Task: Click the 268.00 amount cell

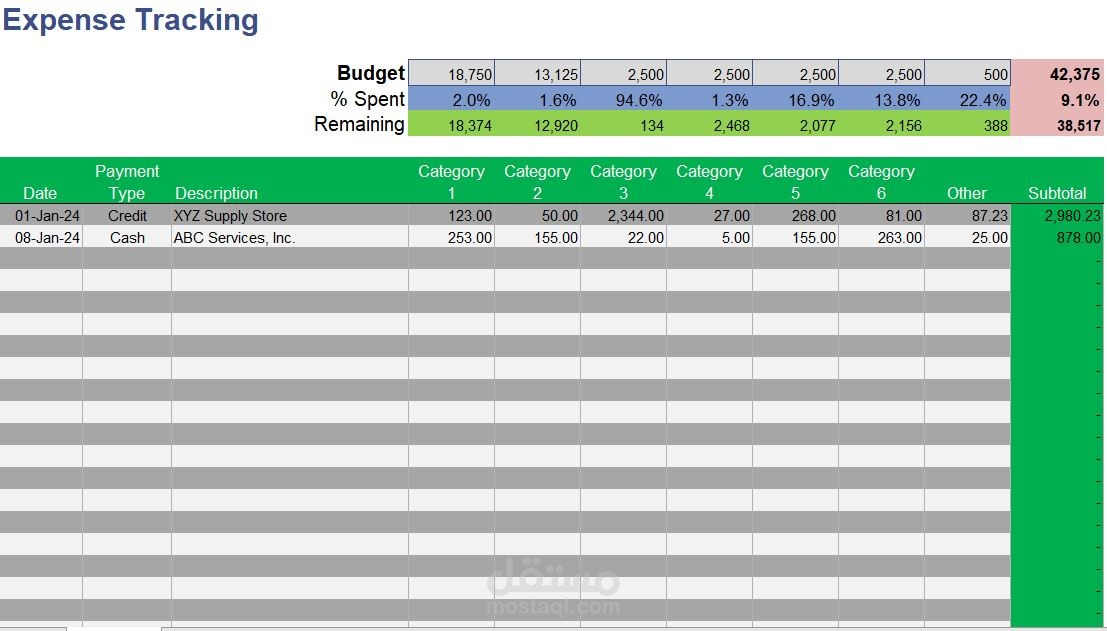Action: click(x=796, y=215)
